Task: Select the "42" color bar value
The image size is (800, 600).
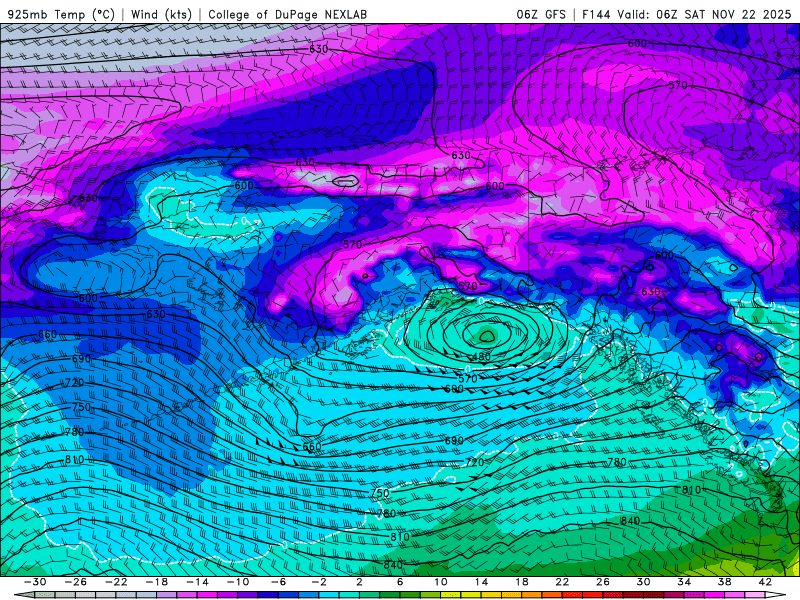Action: (765, 582)
